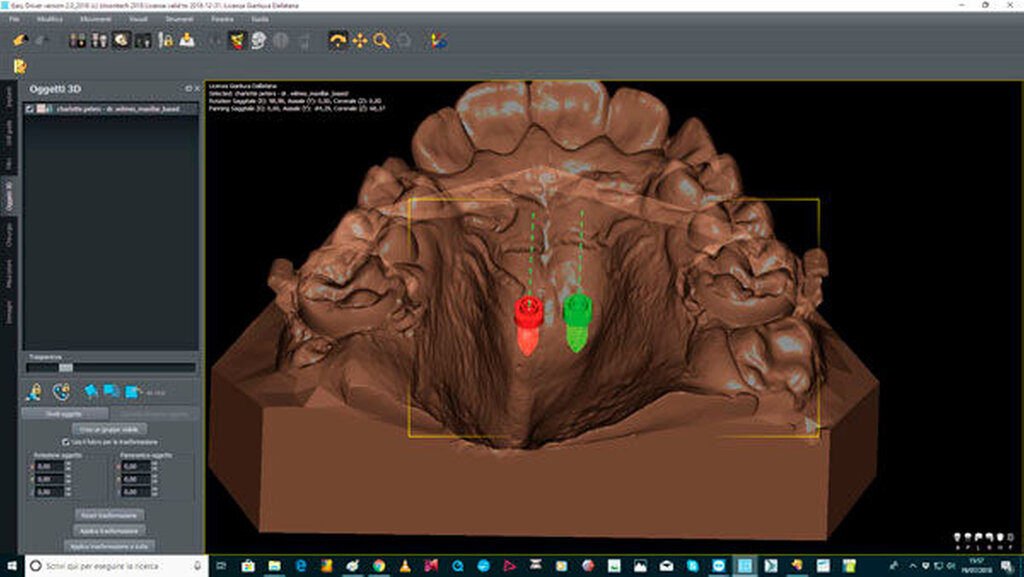This screenshot has width=1024, height=577.
Task: Click the download import toolbar icon
Action: point(187,41)
